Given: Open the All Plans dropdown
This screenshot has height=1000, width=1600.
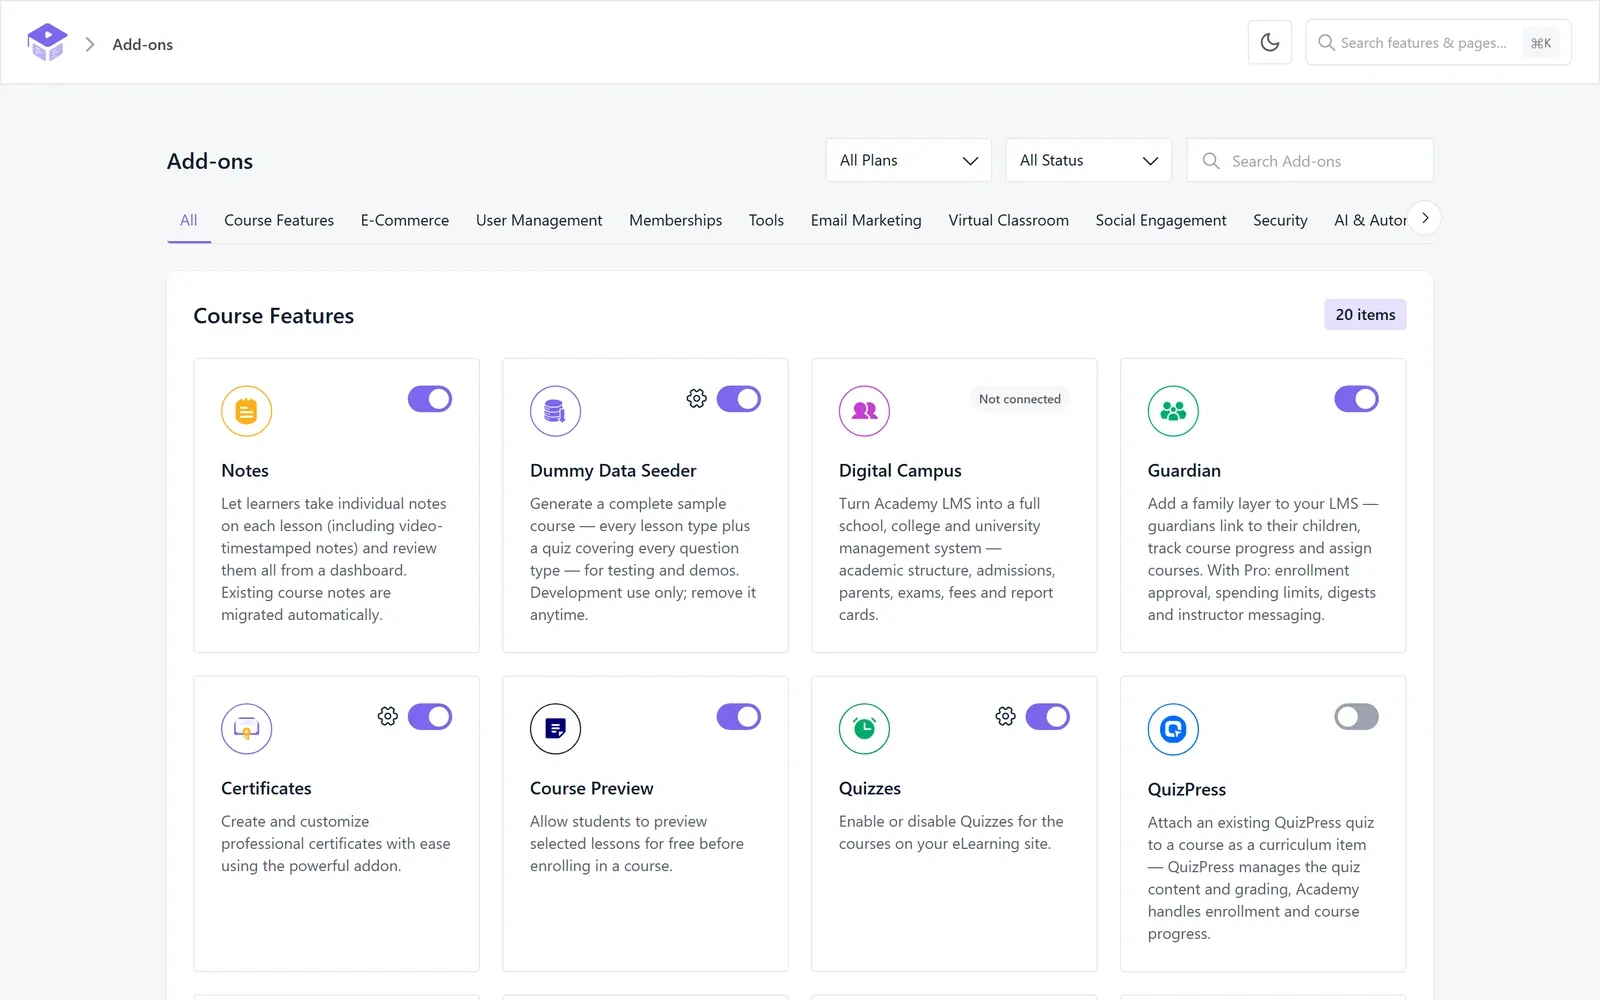Looking at the screenshot, I should (909, 160).
